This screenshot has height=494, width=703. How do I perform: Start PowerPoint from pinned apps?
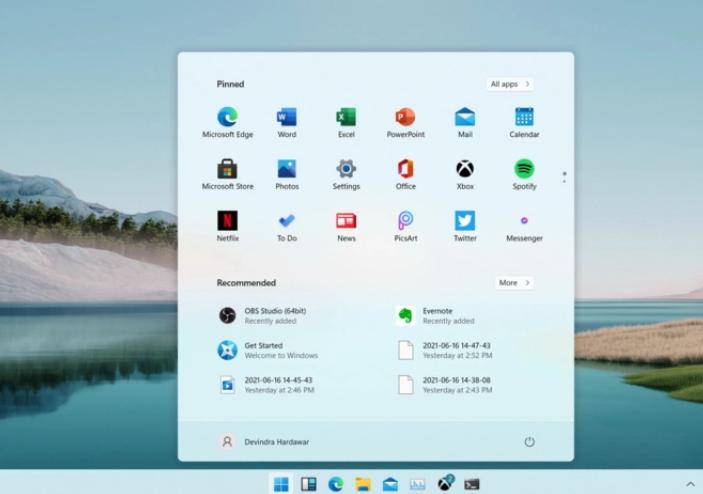pyautogui.click(x=405, y=122)
